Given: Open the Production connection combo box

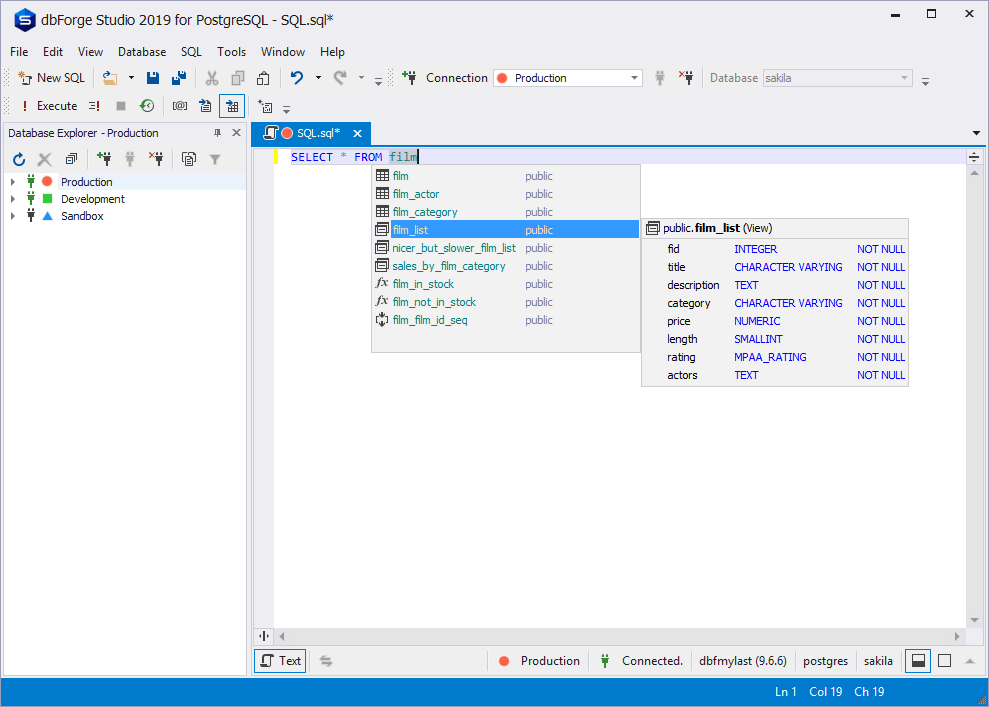Looking at the screenshot, I should pyautogui.click(x=568, y=78).
